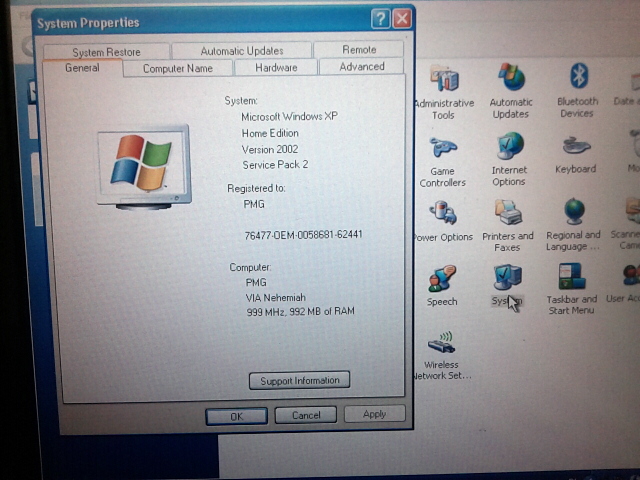Click '999 MHz, 992 MB of RAM' text
This screenshot has height=480, width=640.
(x=300, y=311)
